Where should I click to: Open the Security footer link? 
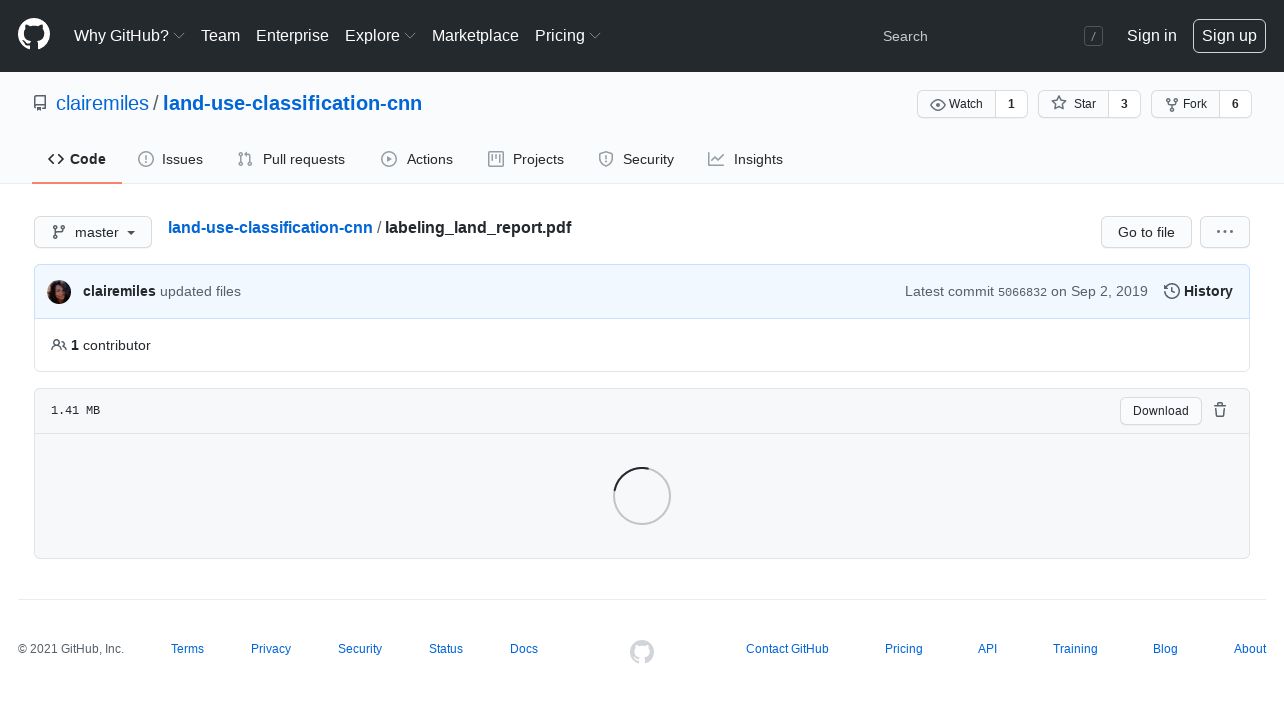tap(360, 649)
